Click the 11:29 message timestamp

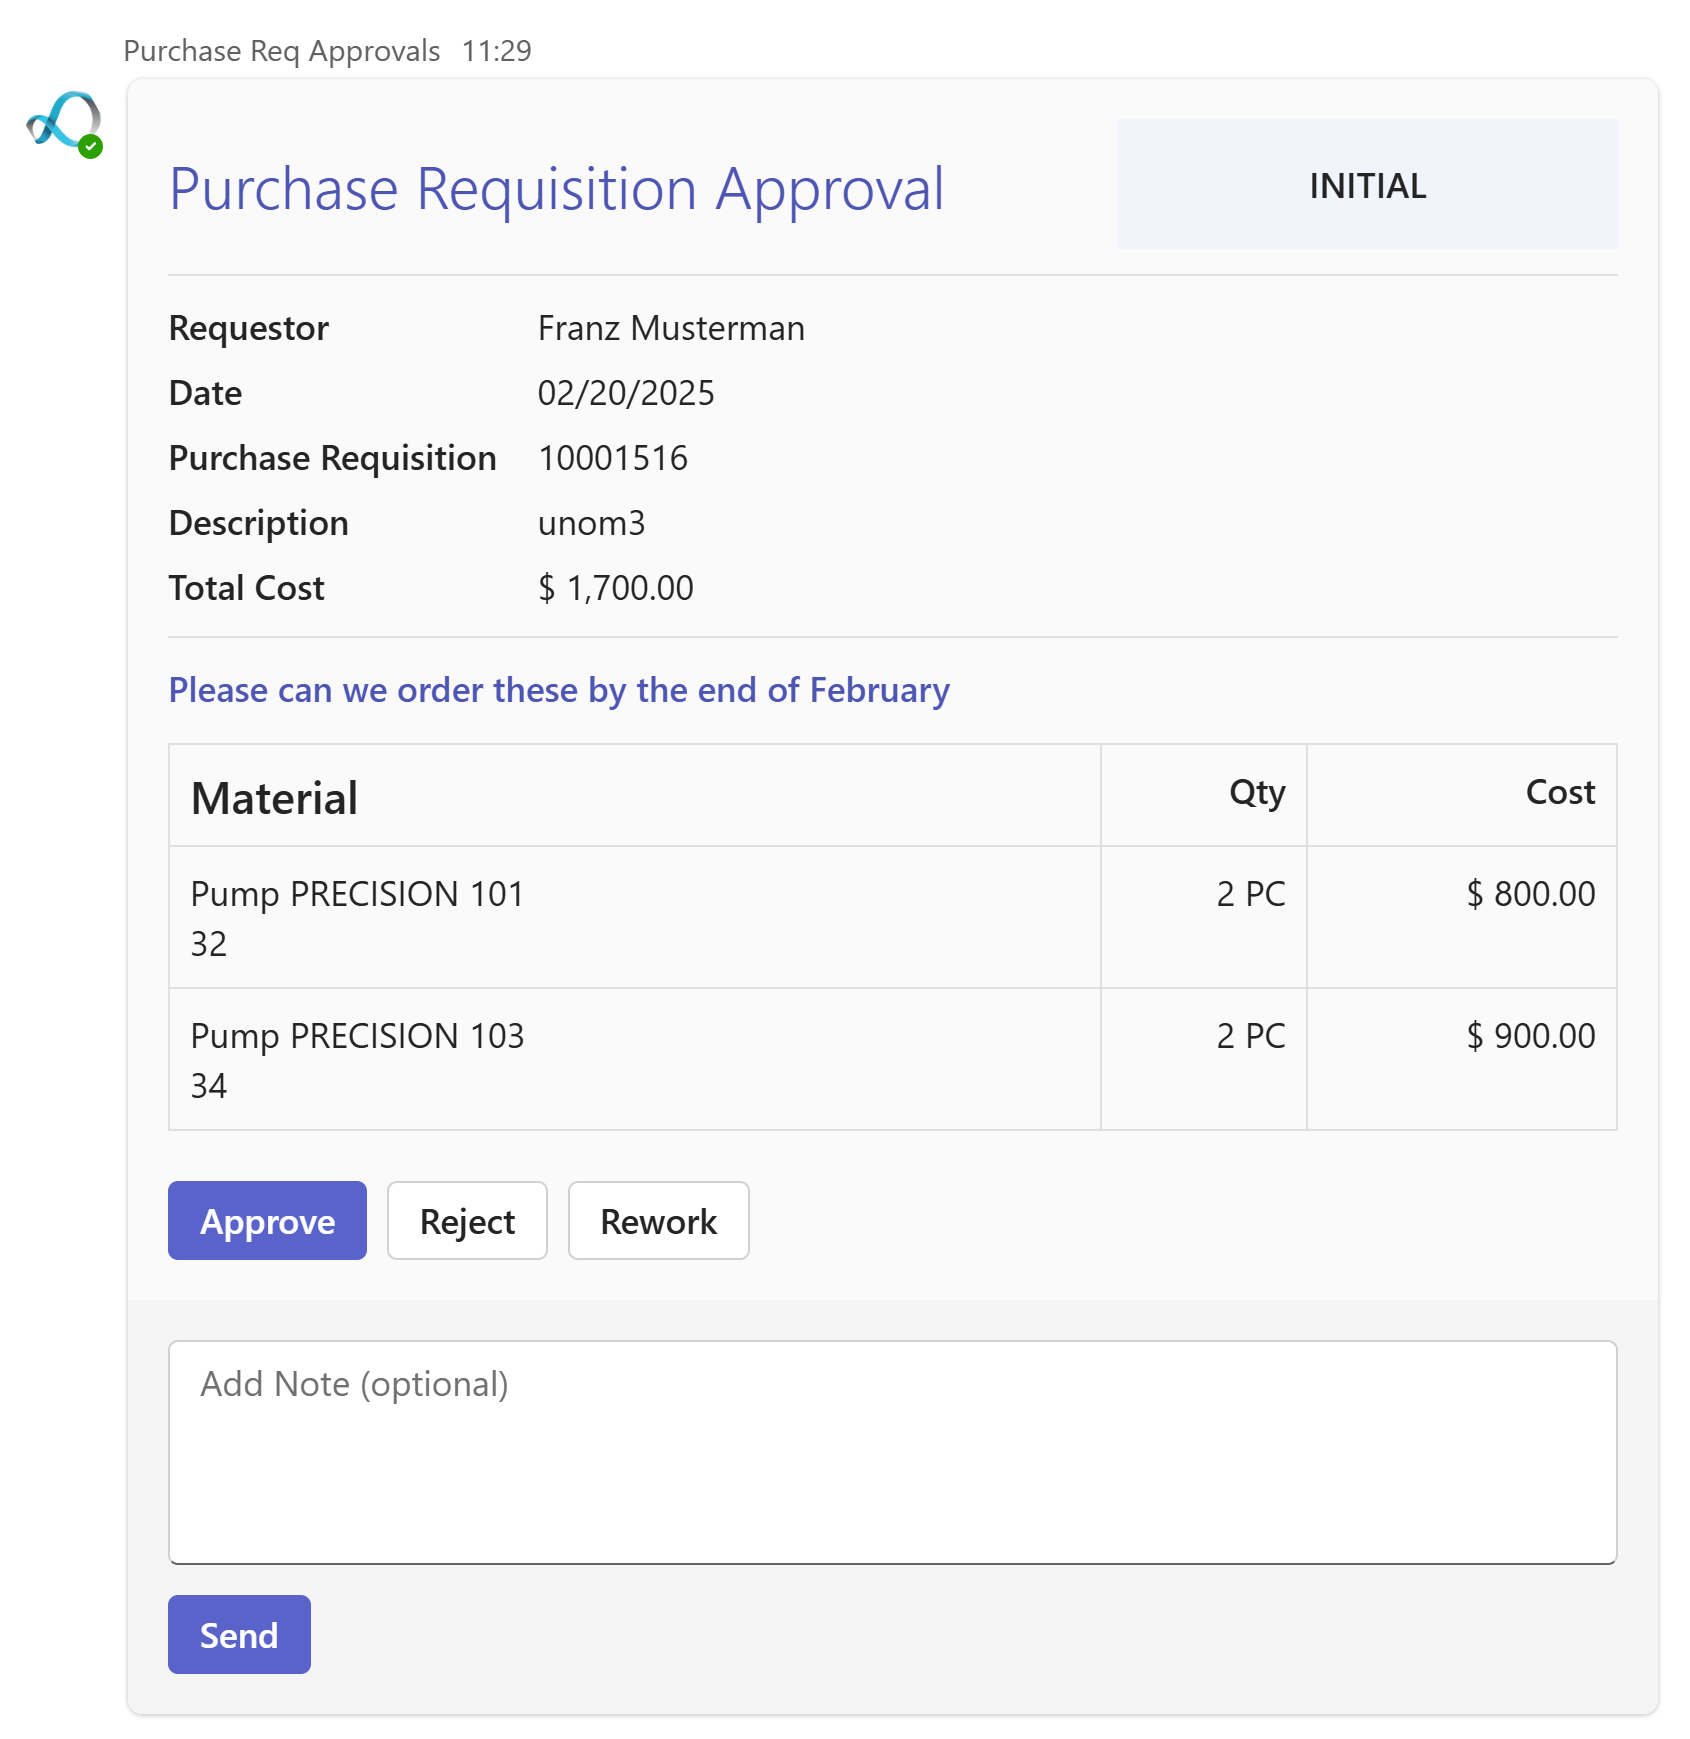497,51
